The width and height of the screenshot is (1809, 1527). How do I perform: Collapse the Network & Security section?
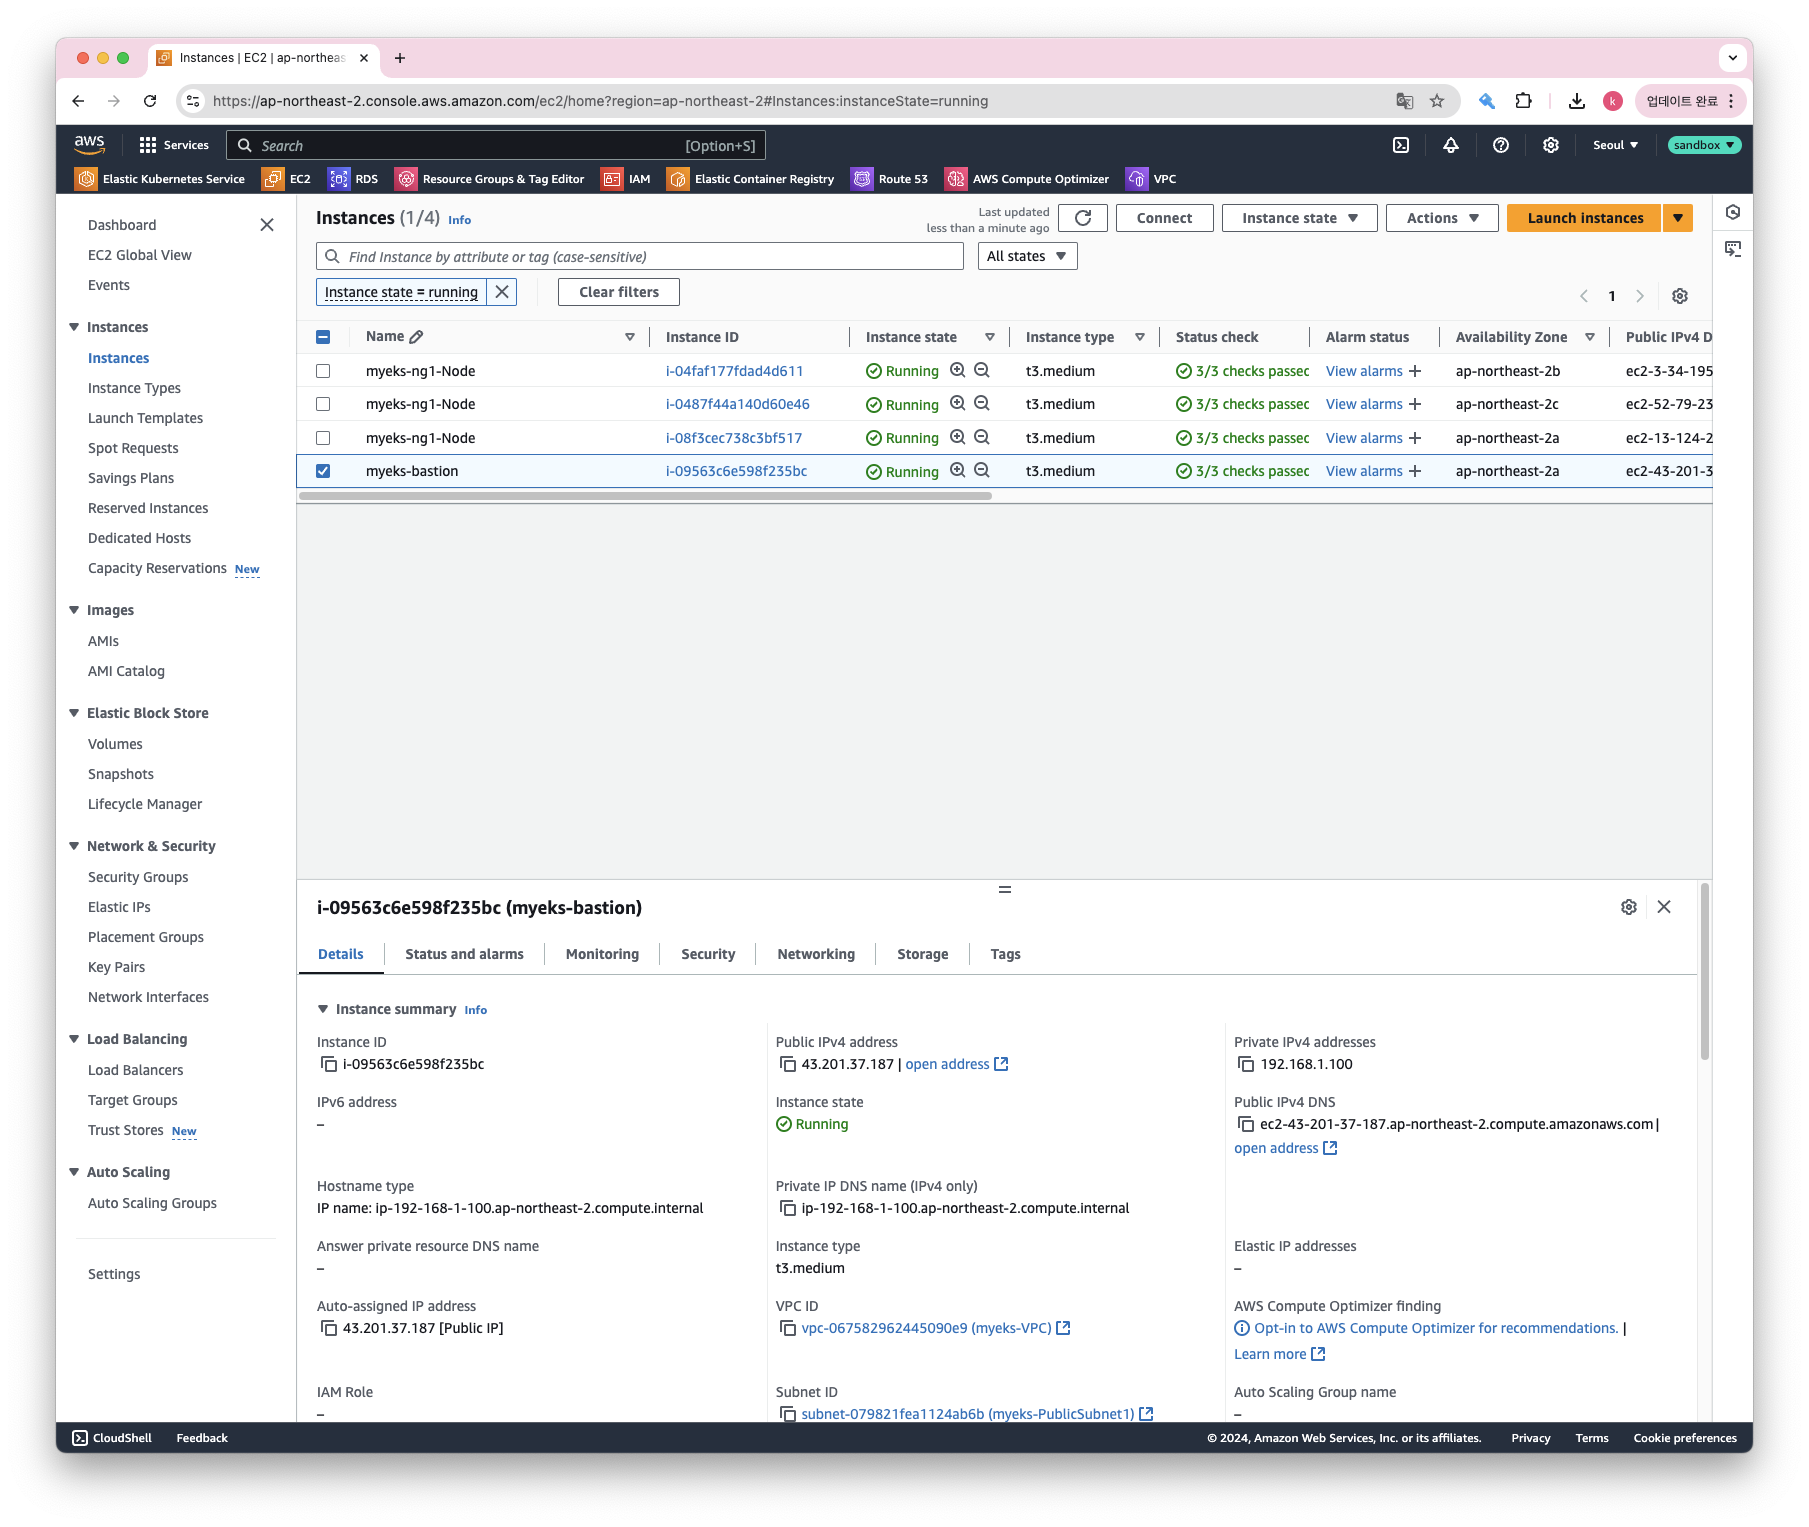tap(74, 846)
